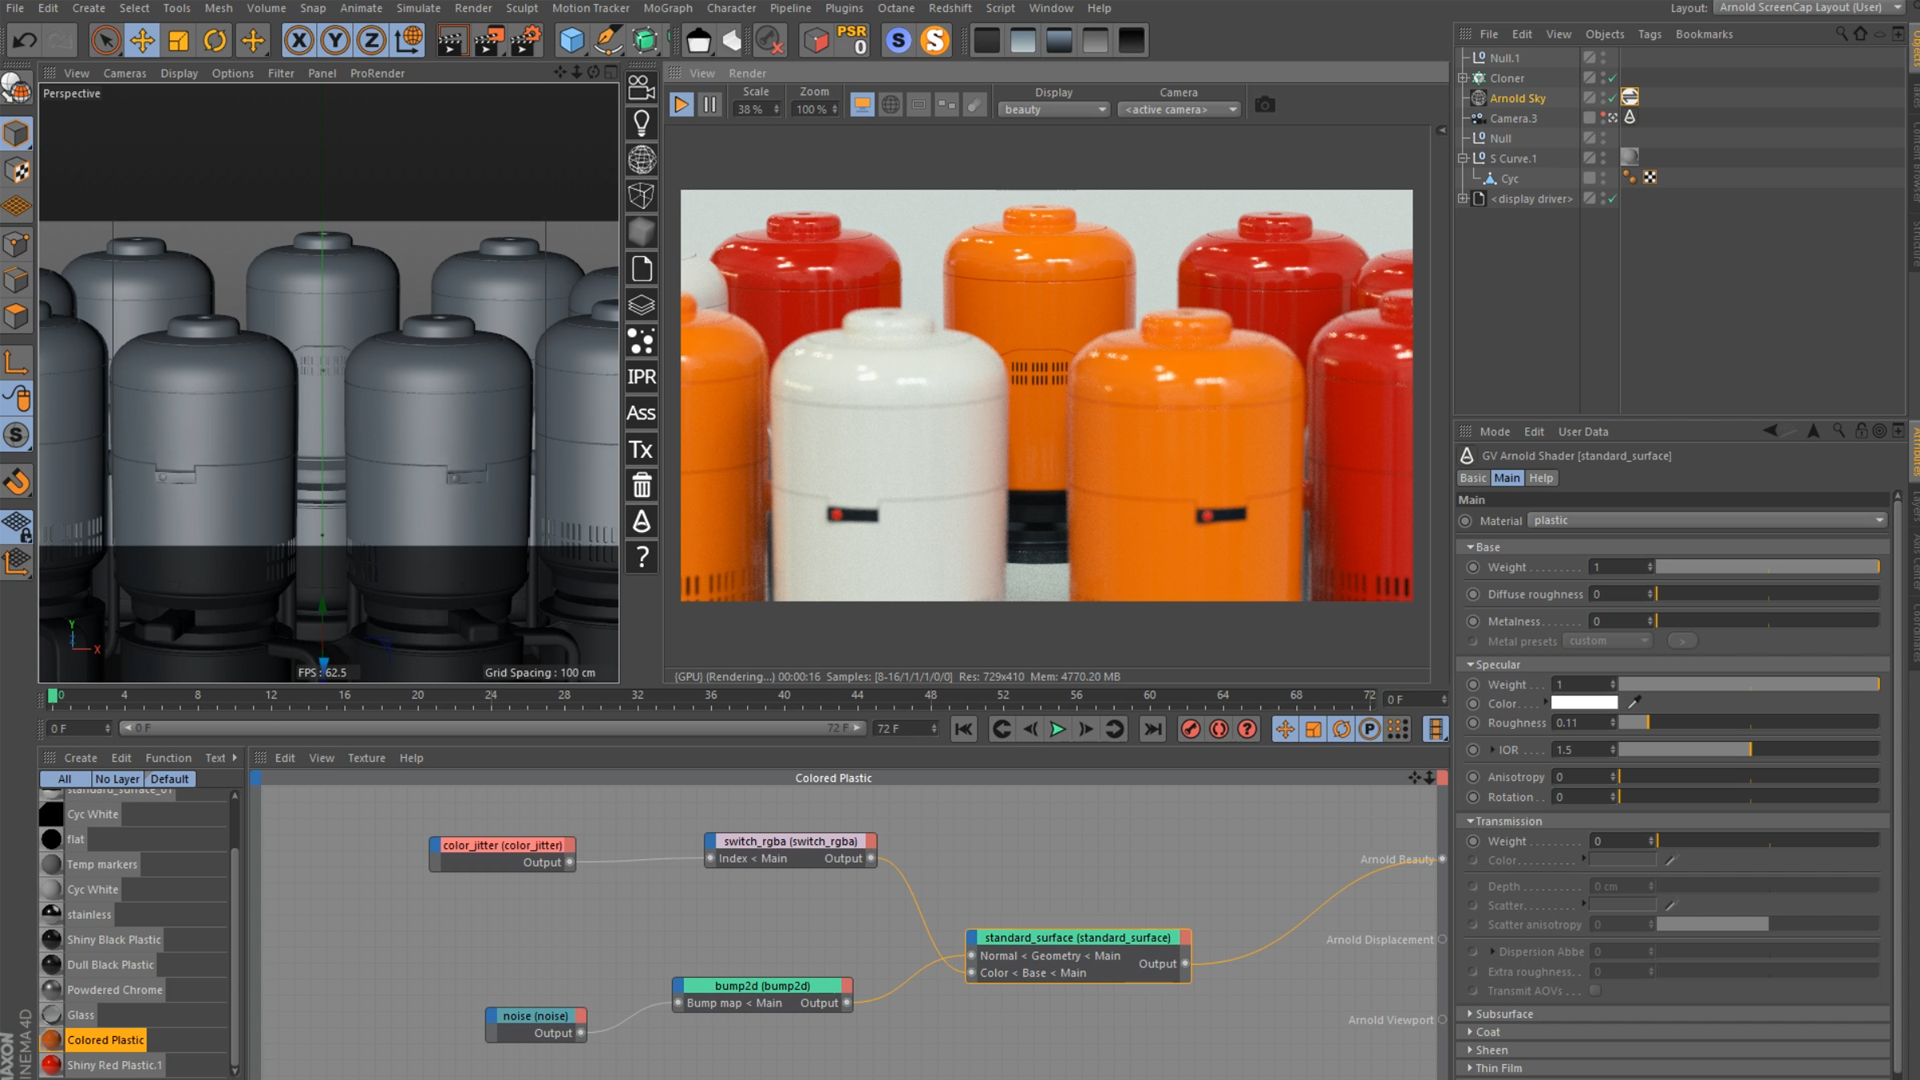Select the Colored Plastic material thumbnail
1920x1080 pixels.
point(51,1039)
